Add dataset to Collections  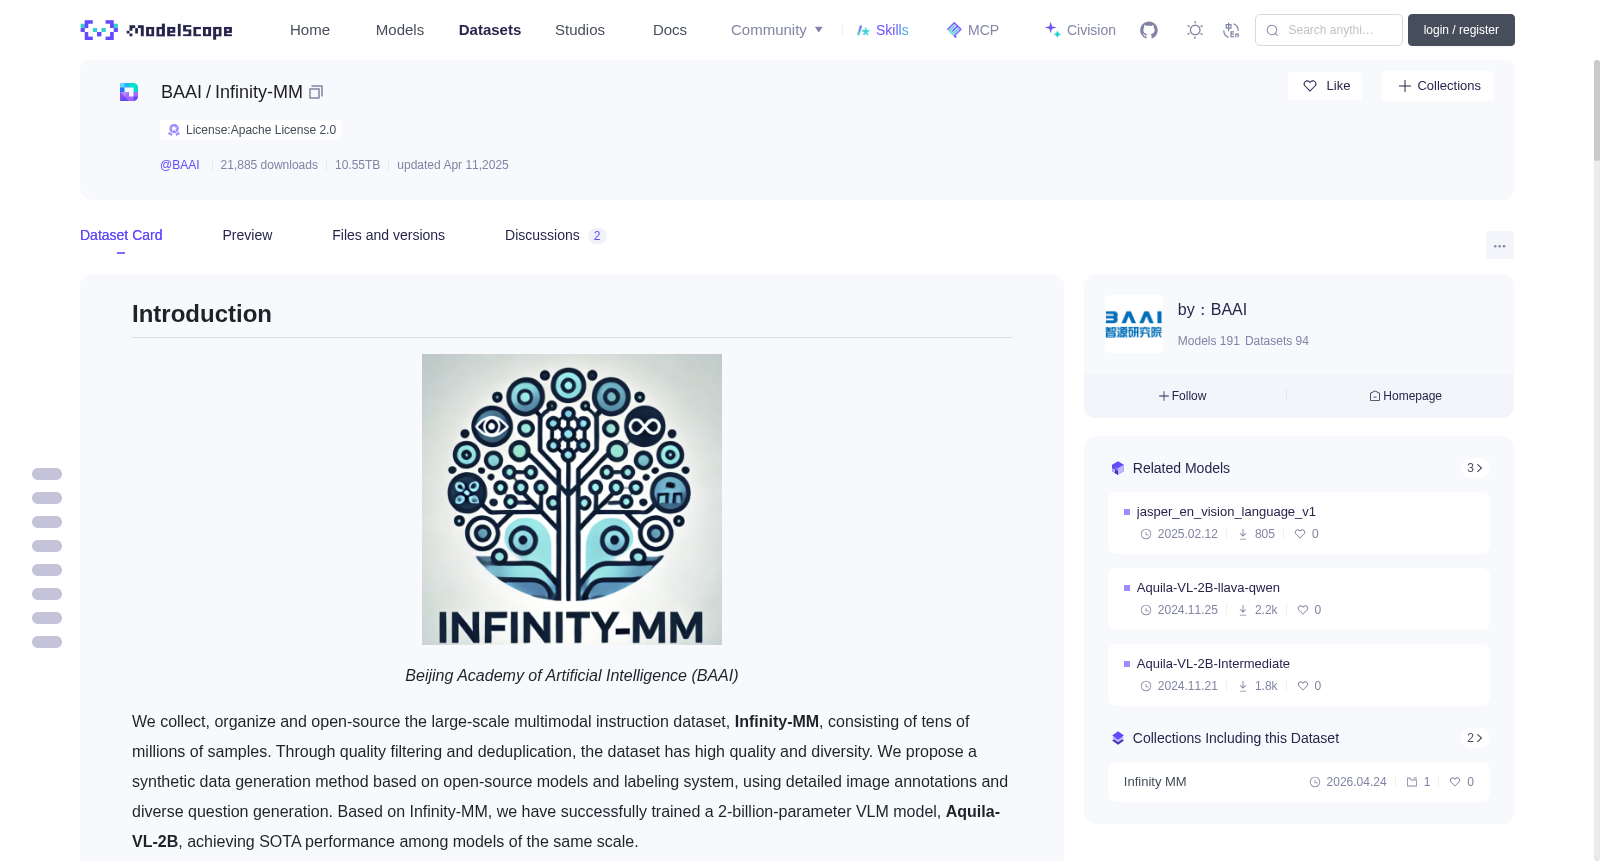tap(1438, 86)
